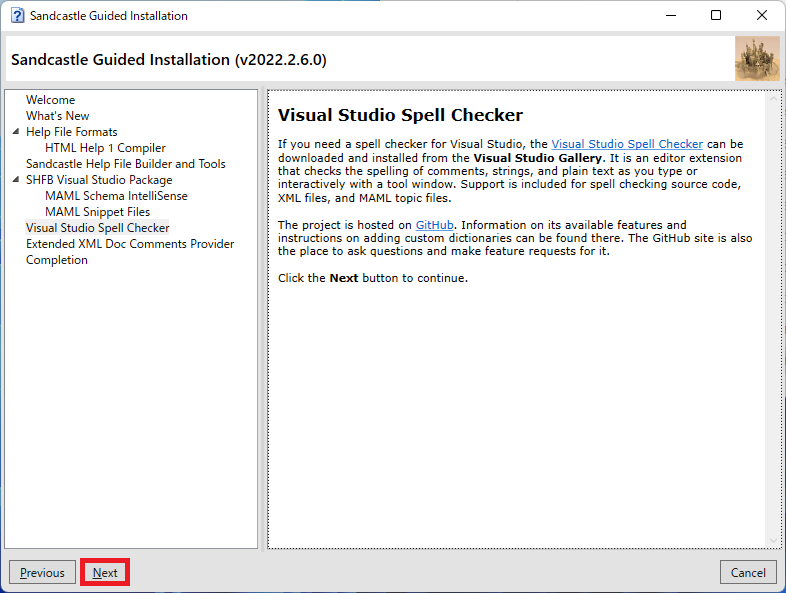Select the Welcome page in the tree
786x593 pixels.
click(50, 100)
